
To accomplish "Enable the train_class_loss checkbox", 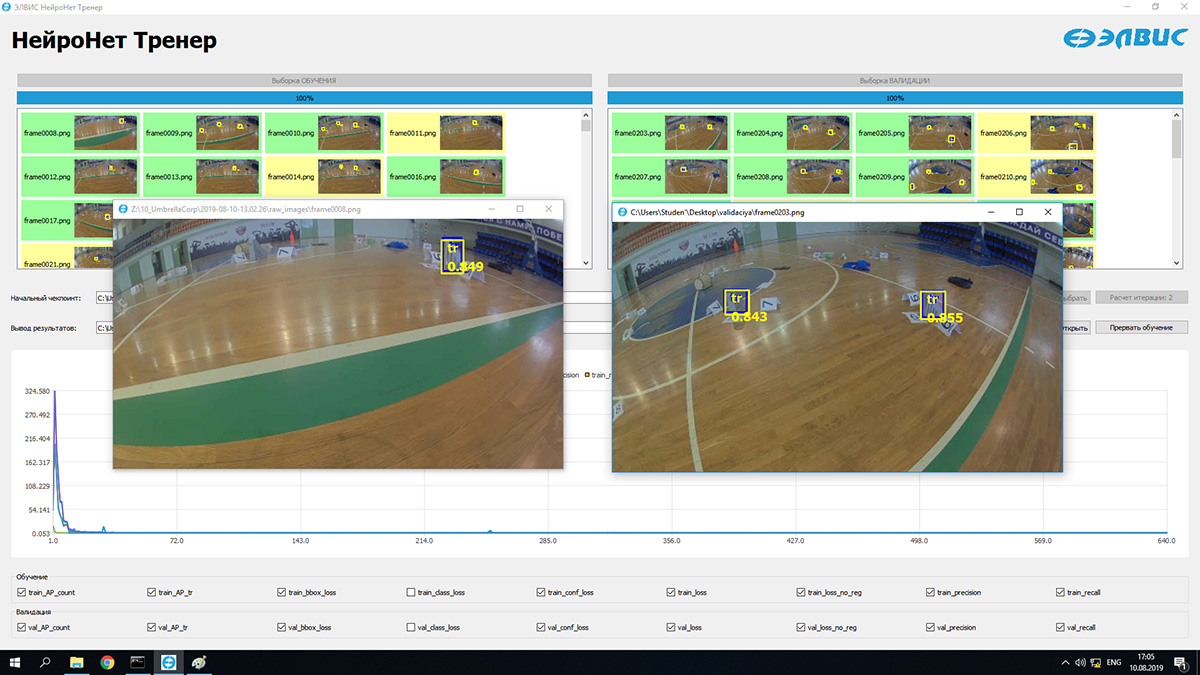I will (x=411, y=593).
